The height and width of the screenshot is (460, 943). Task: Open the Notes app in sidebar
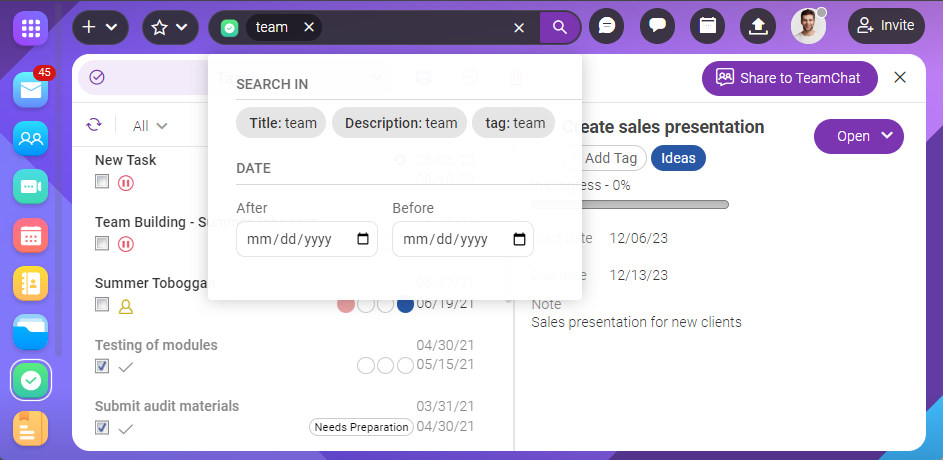tap(30, 428)
